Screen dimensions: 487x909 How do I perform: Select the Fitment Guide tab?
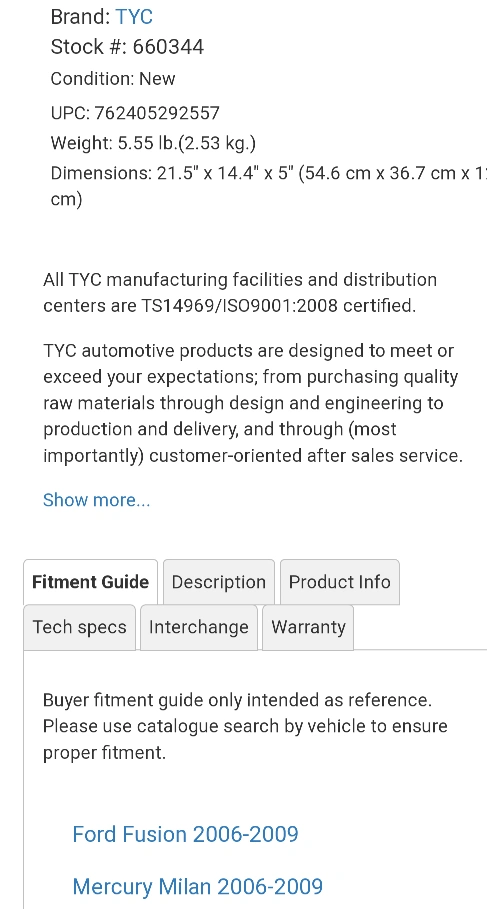[x=90, y=581]
